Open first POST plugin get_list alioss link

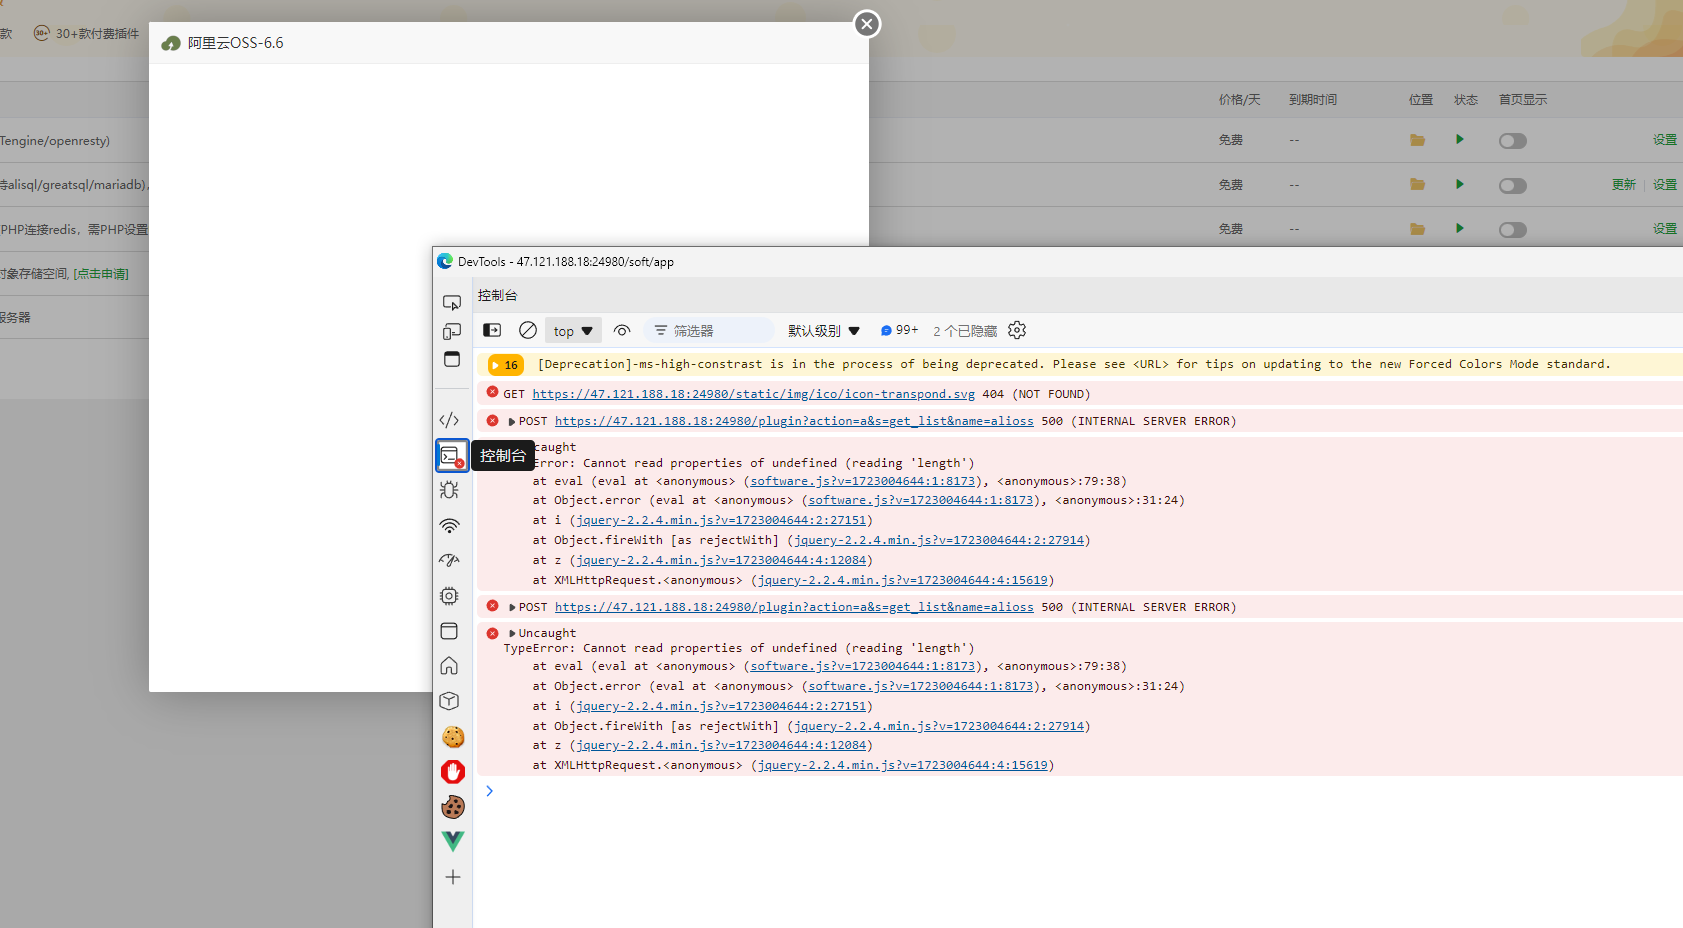(794, 421)
